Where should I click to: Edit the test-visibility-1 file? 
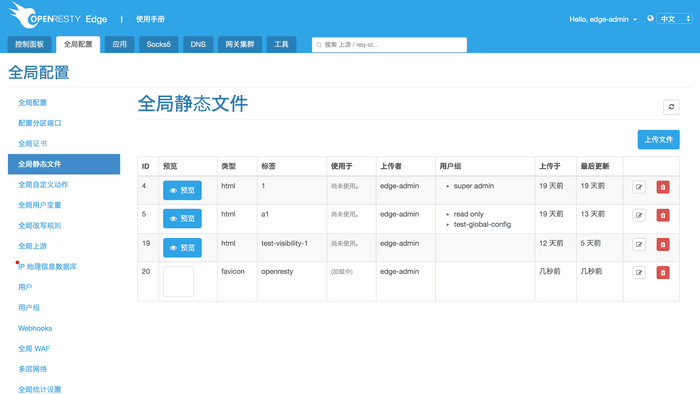(639, 244)
